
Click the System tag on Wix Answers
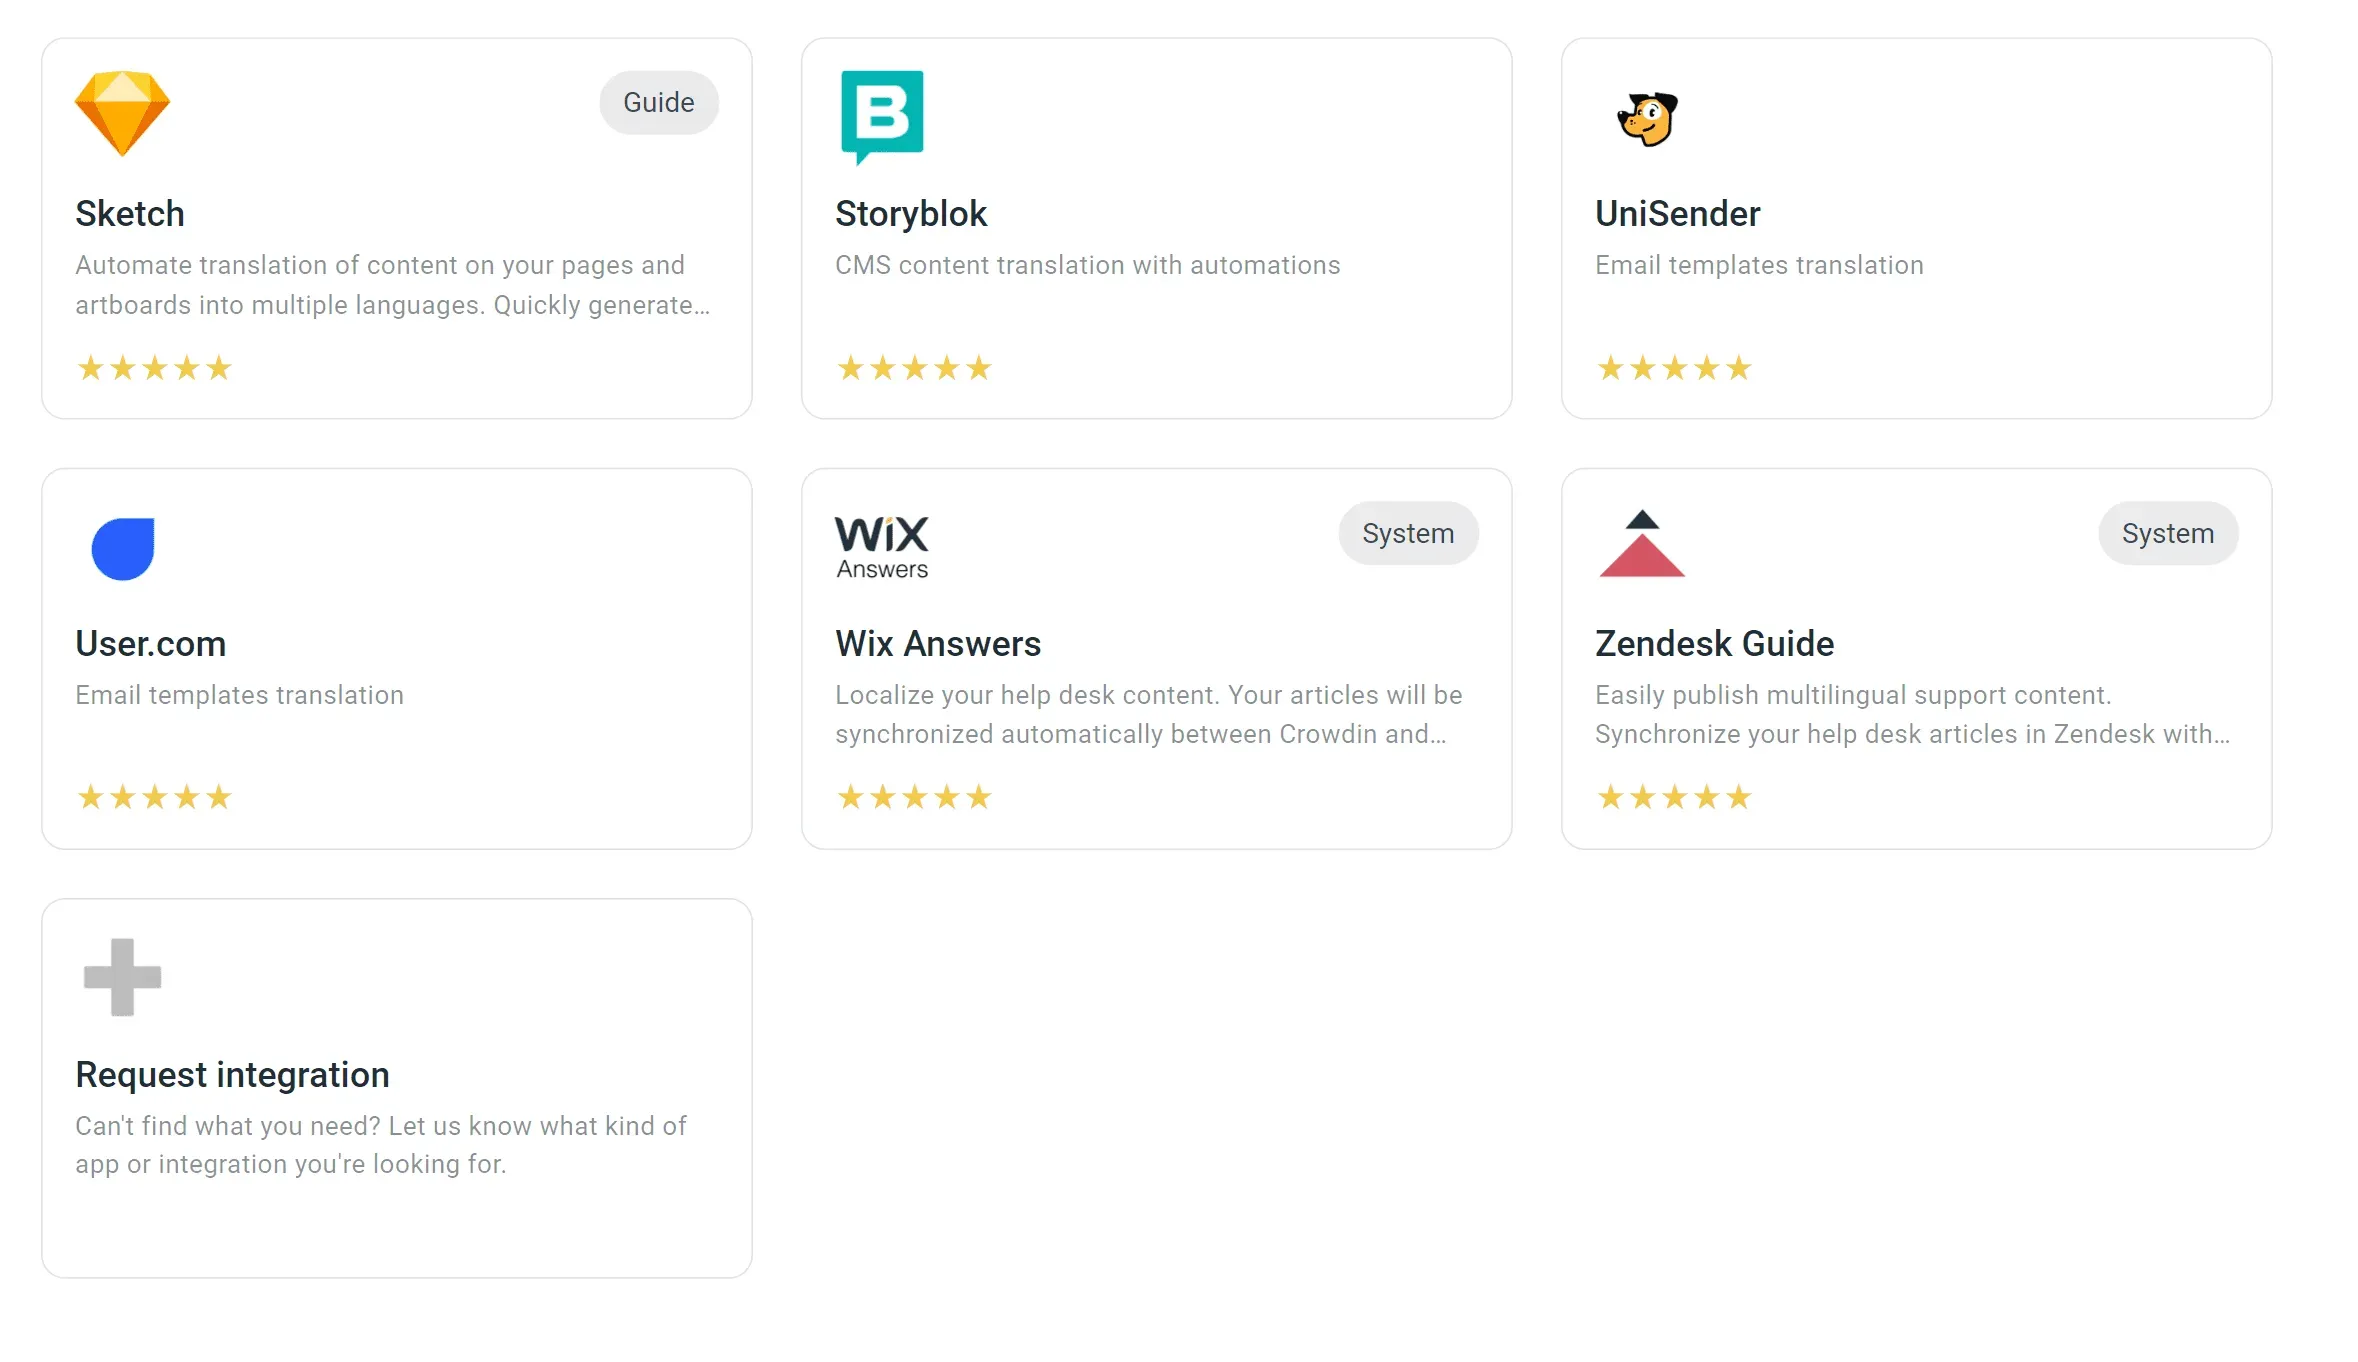[x=1408, y=534]
